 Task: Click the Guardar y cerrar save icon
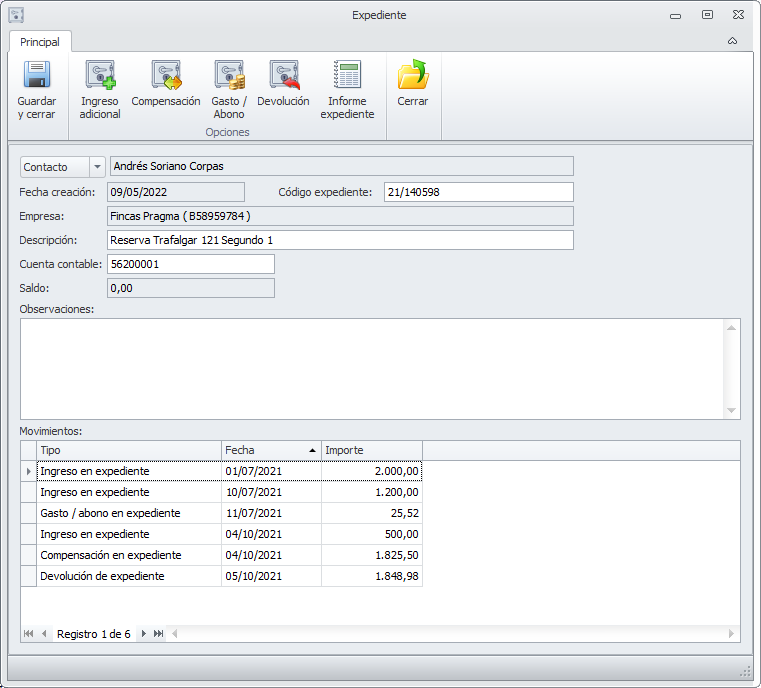coord(37,76)
